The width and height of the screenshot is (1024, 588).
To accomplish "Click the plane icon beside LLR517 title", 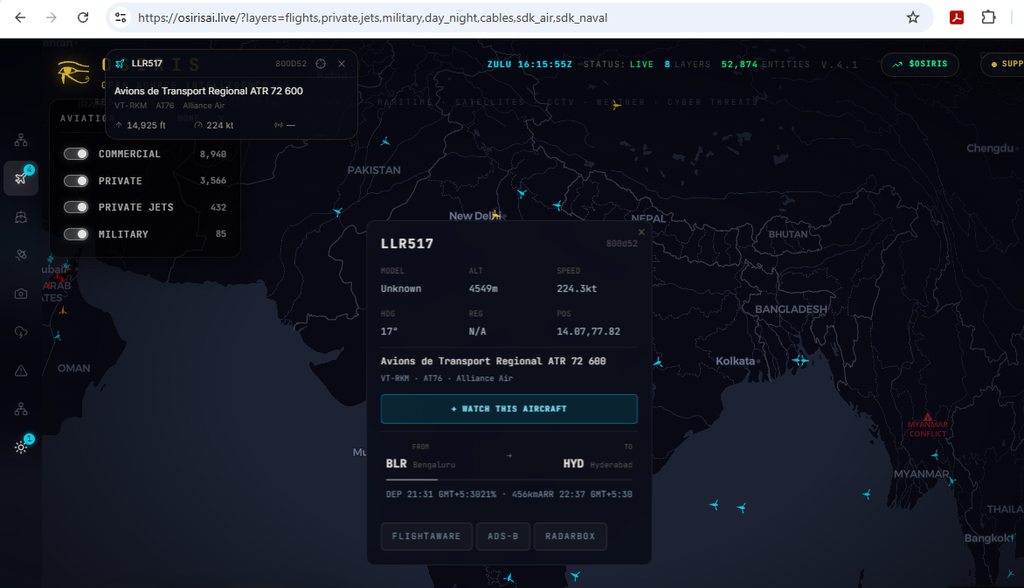I will [120, 64].
